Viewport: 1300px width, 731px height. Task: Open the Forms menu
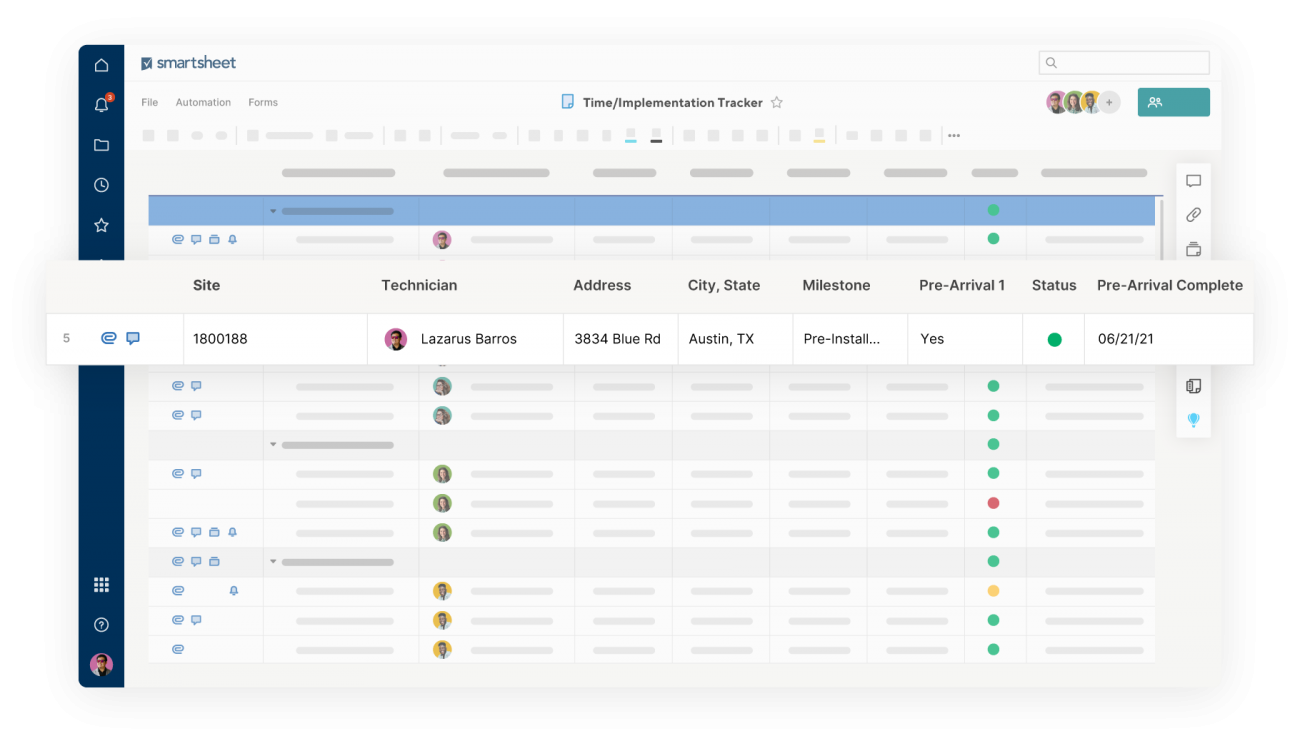pyautogui.click(x=263, y=102)
